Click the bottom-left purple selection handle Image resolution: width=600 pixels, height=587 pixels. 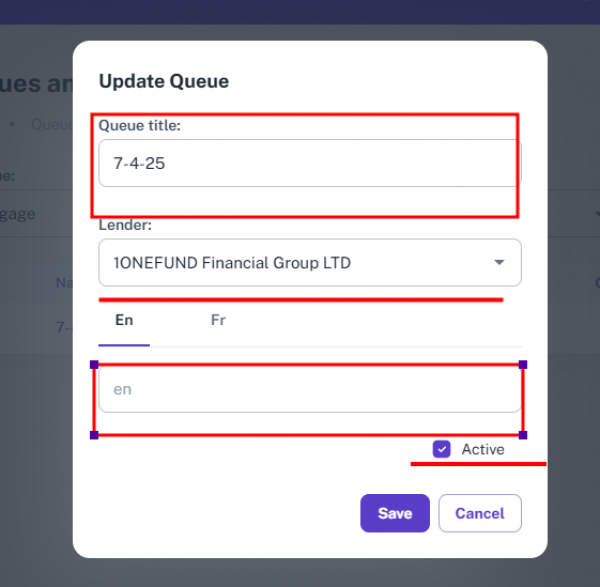tap(94, 435)
